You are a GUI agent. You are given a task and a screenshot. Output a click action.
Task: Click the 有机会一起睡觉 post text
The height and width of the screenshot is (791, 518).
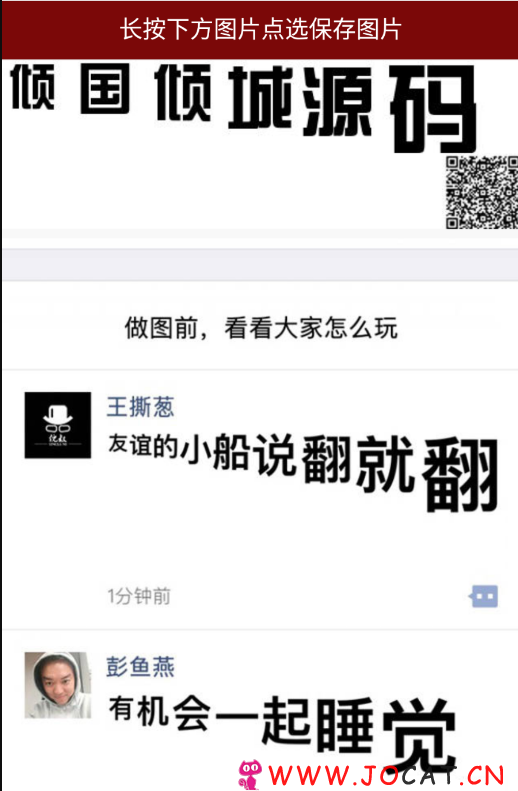click(x=282, y=730)
